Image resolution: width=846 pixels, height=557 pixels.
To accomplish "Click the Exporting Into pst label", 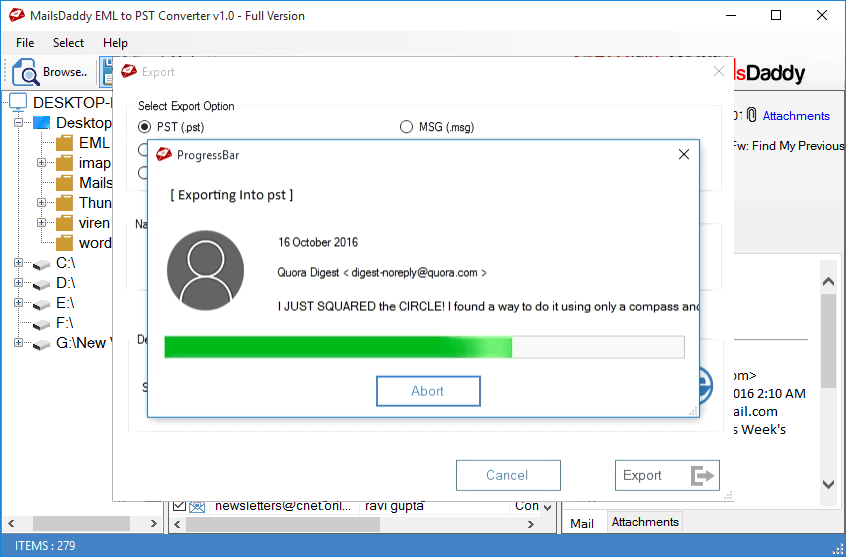I will [232, 195].
